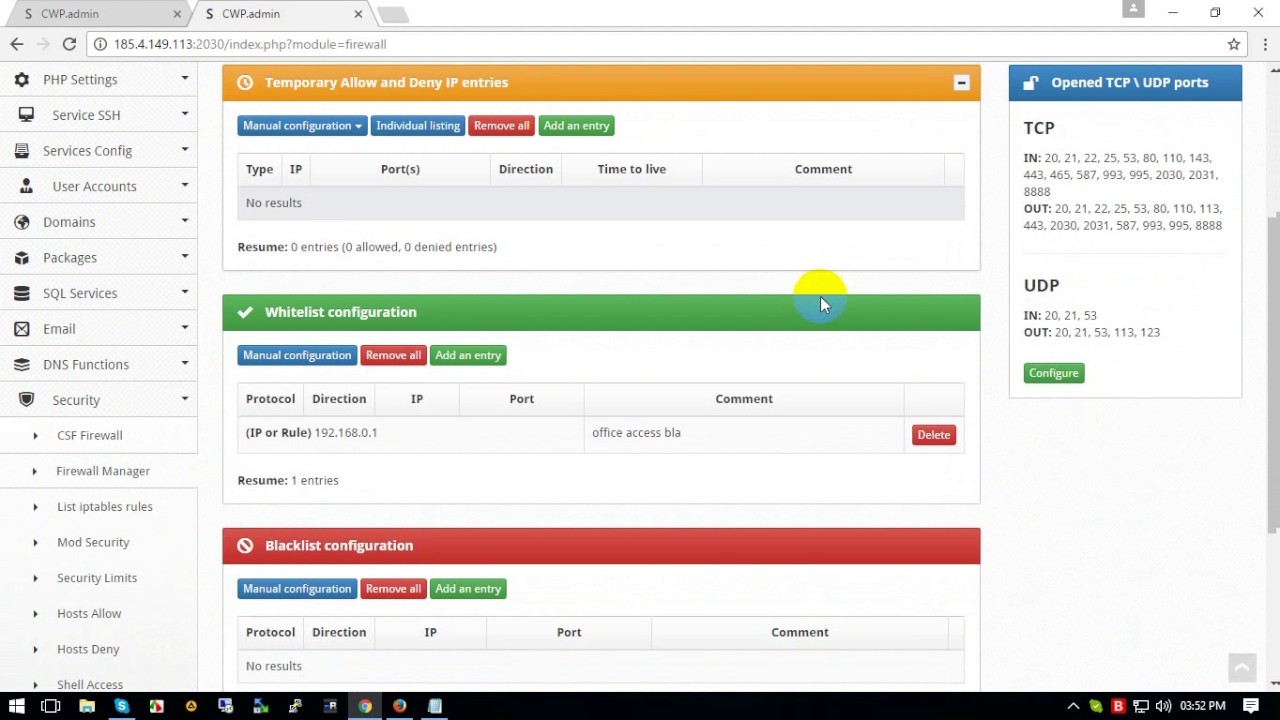The width and height of the screenshot is (1280, 720).
Task: Click the Security shield icon
Action: pyautogui.click(x=27, y=400)
